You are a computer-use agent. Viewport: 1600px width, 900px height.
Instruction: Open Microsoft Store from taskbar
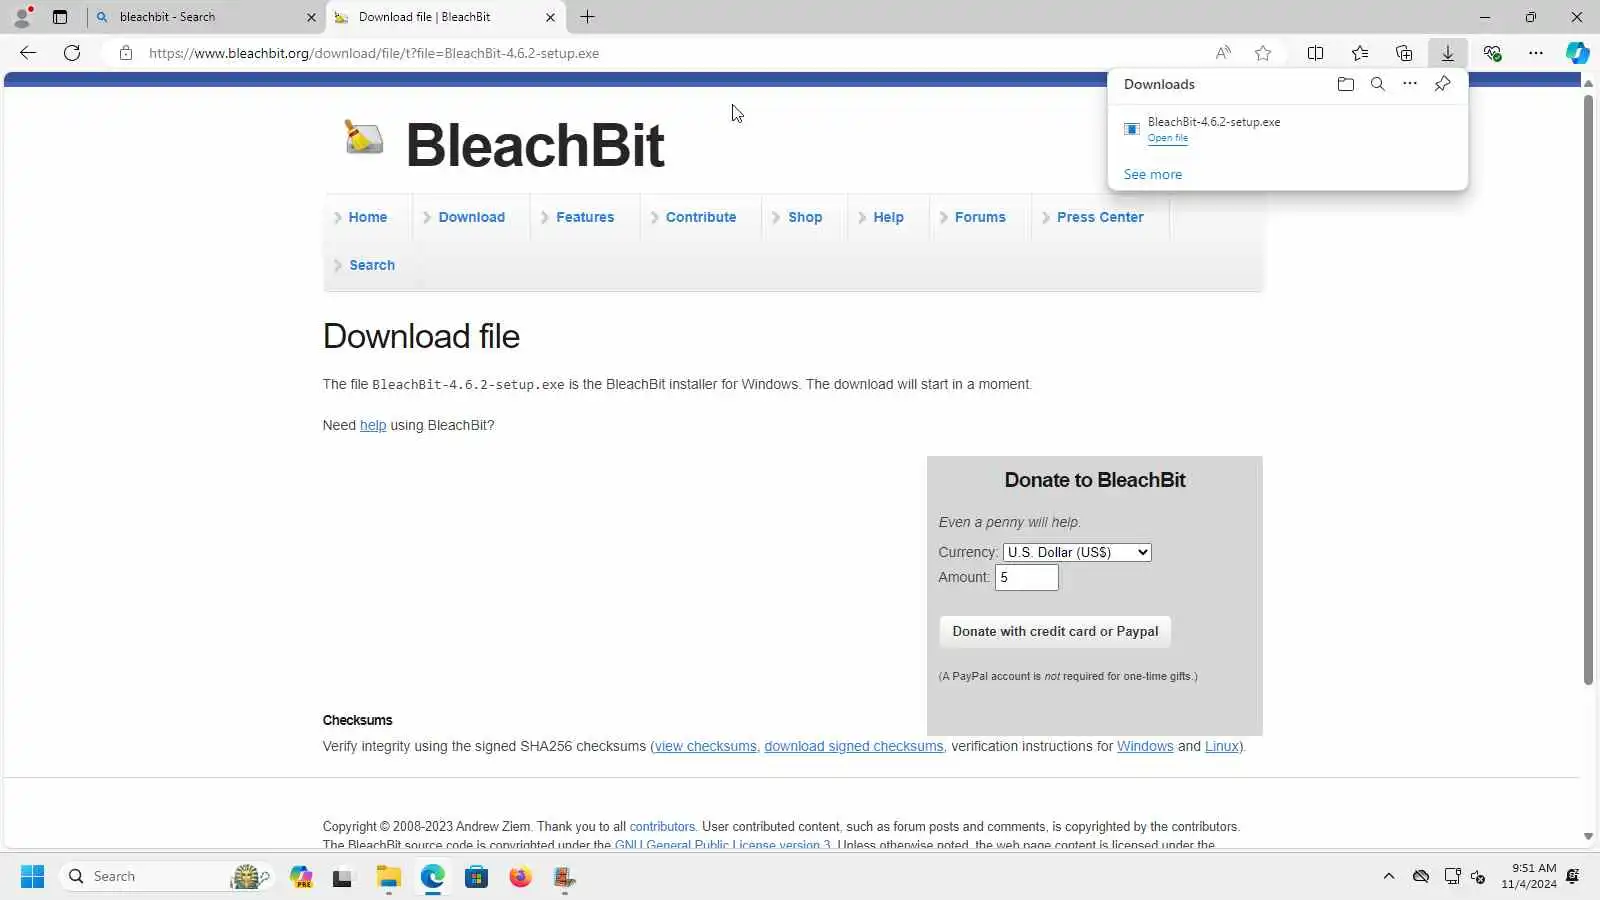pyautogui.click(x=476, y=877)
